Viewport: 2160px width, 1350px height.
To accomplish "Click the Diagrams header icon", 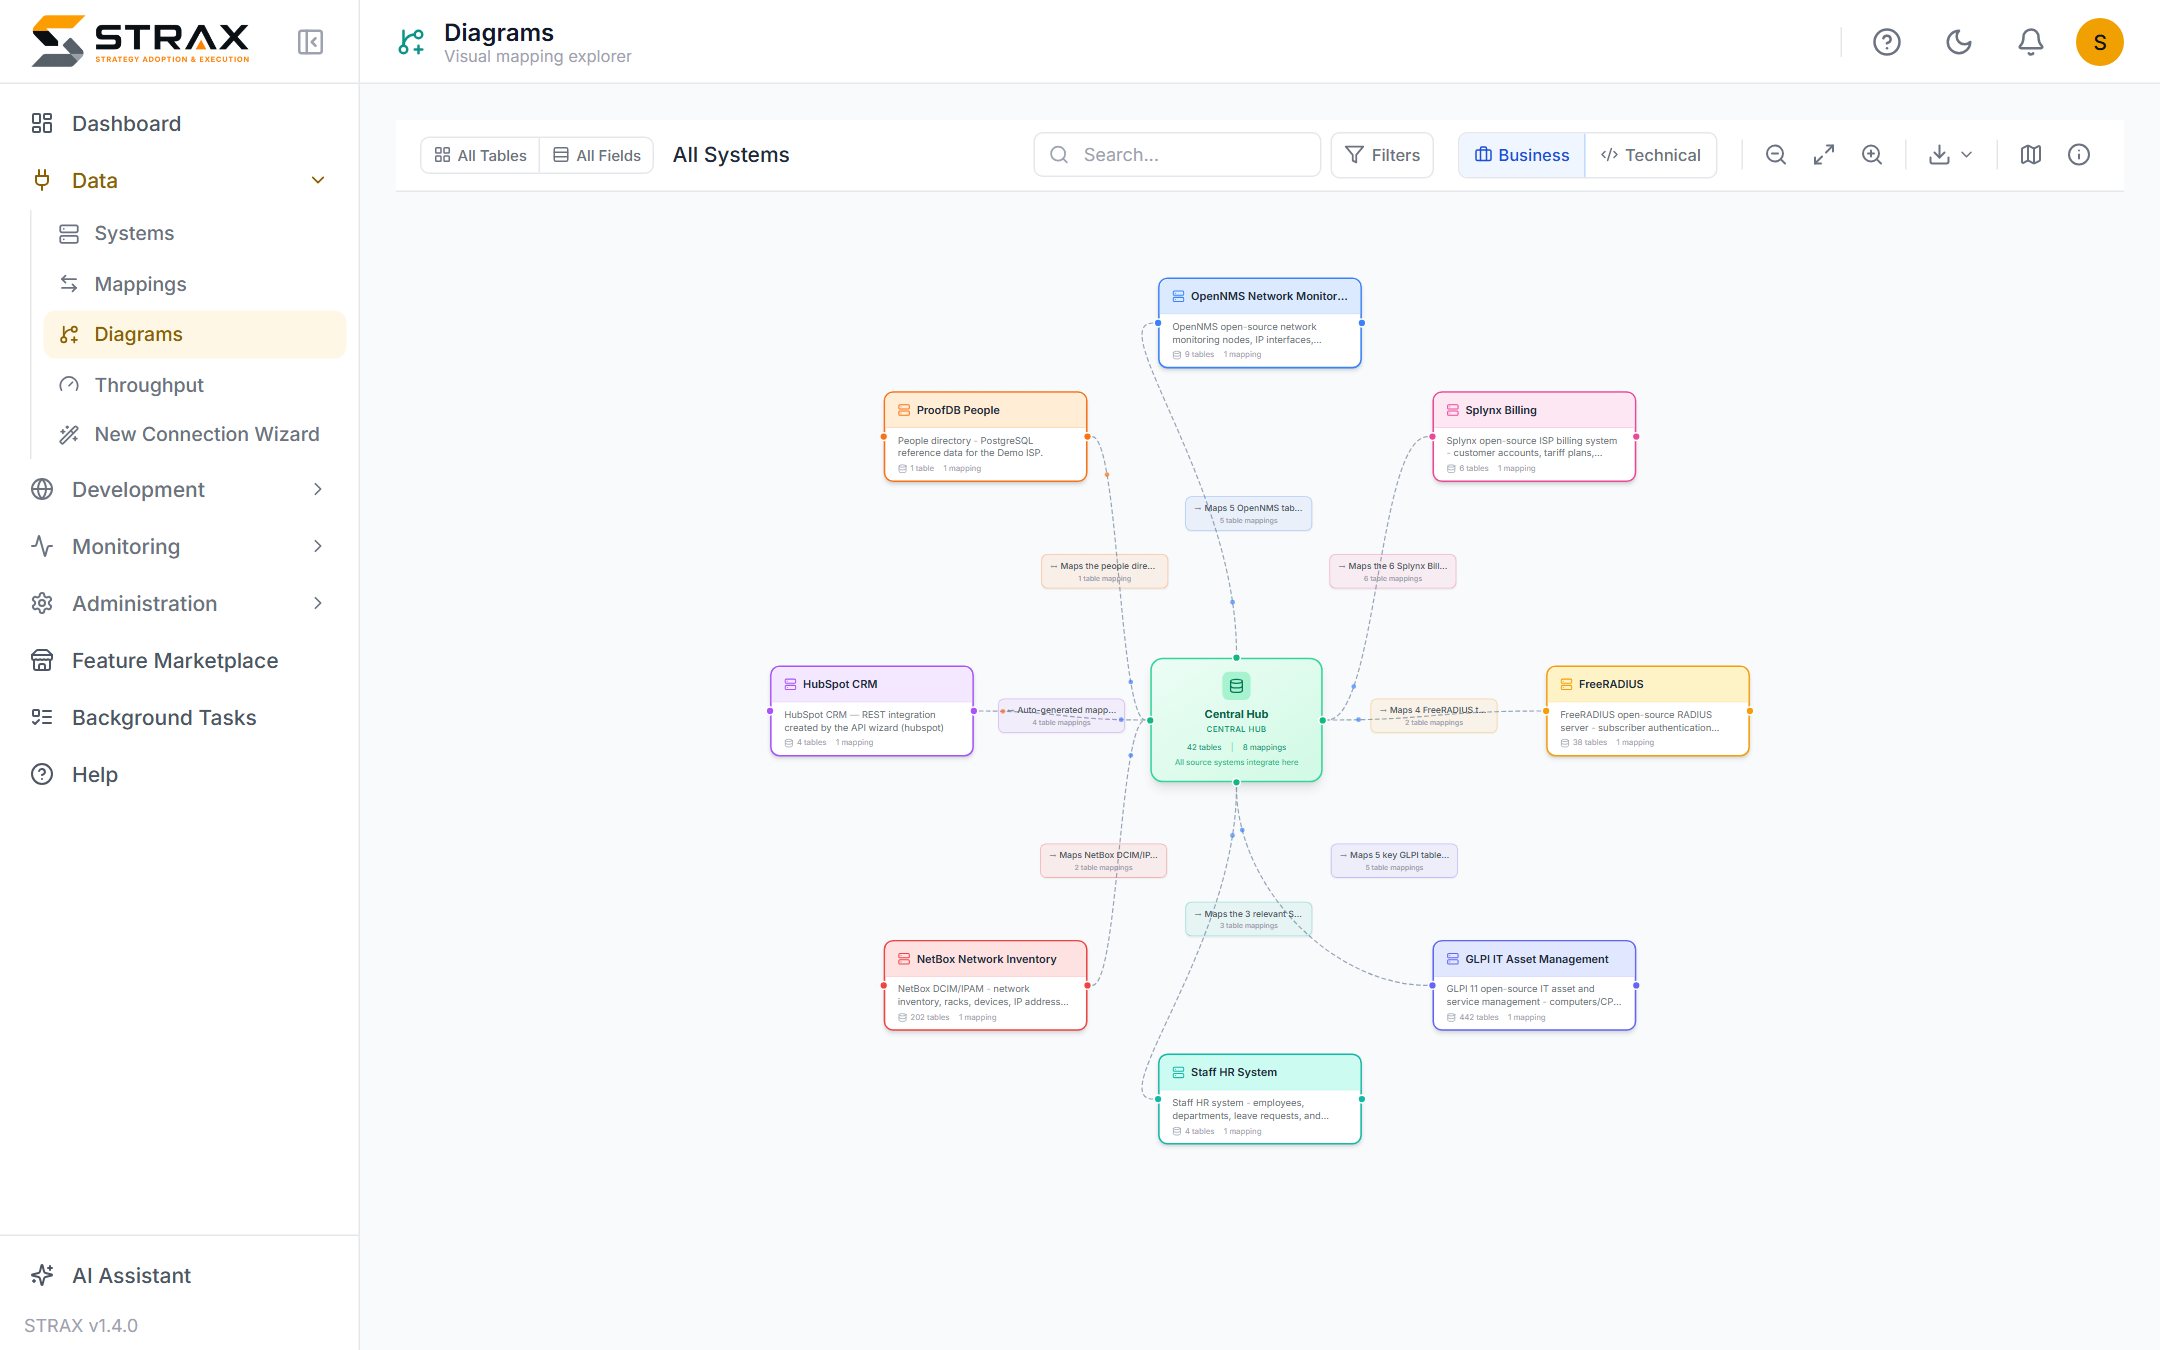I will [411, 42].
